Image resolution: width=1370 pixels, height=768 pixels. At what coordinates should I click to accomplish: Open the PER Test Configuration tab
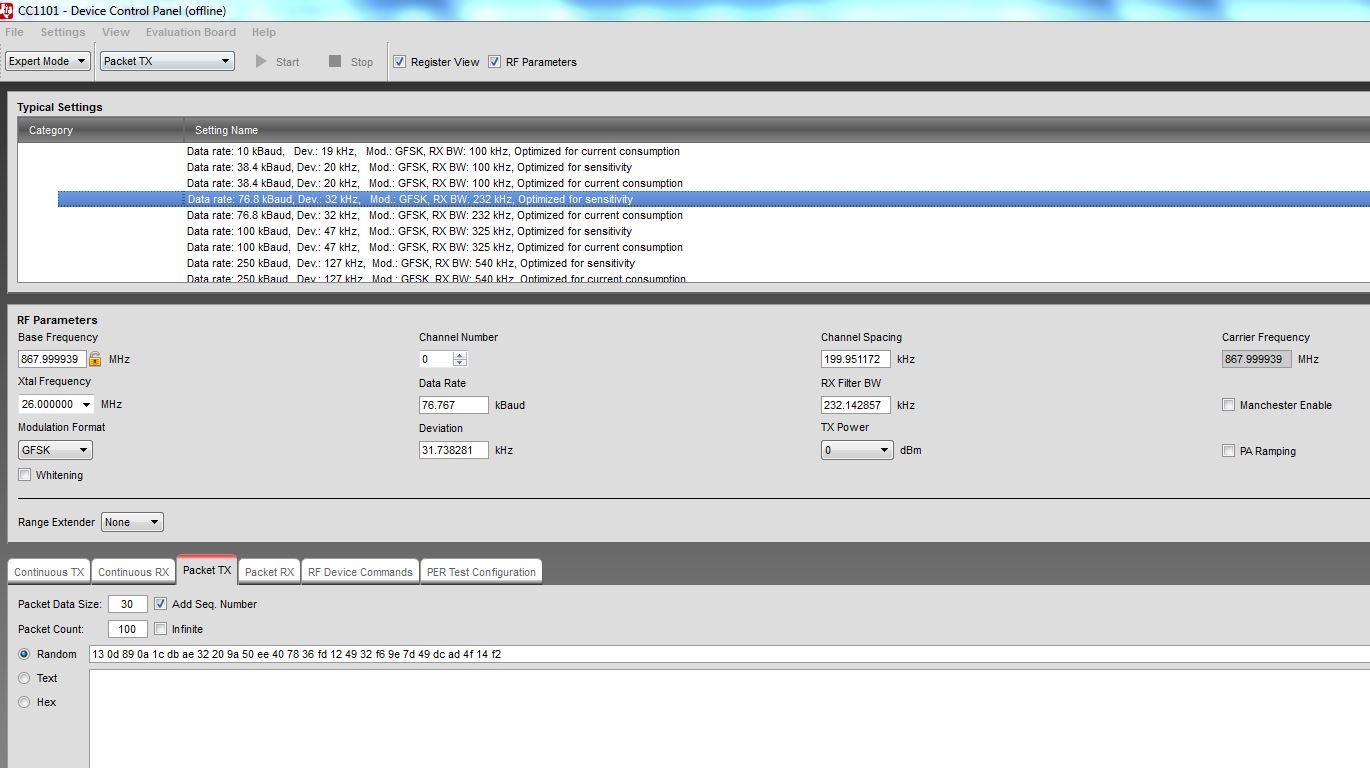481,572
